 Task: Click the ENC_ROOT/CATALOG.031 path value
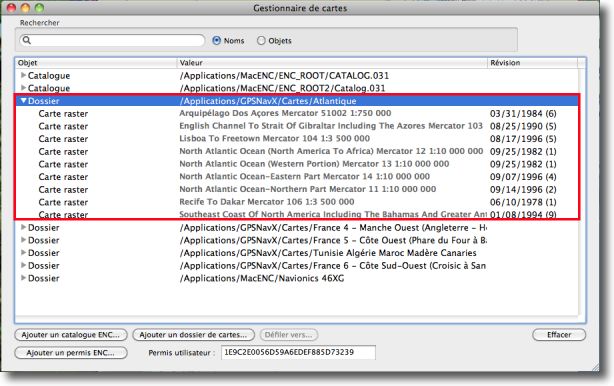pos(284,76)
